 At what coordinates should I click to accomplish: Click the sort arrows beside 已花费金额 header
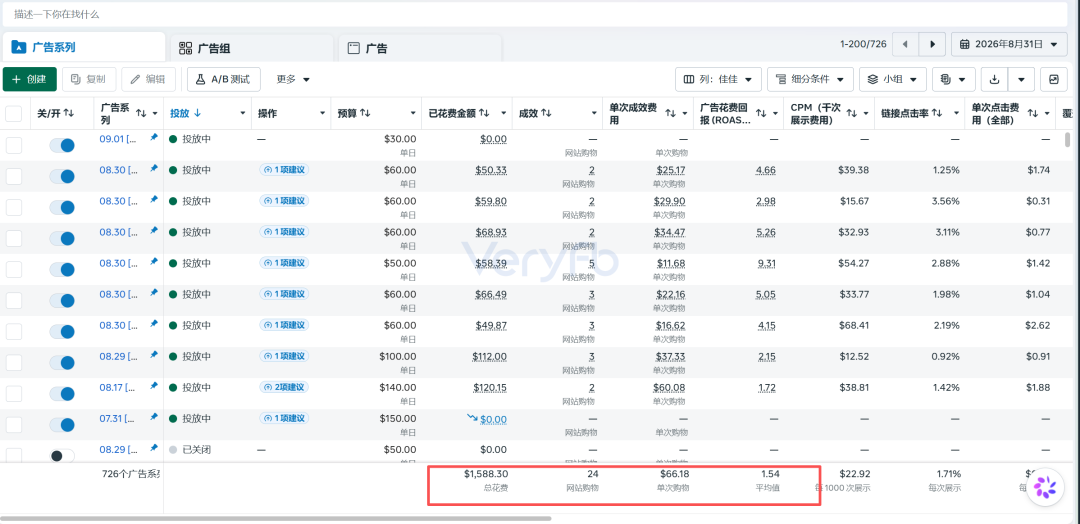coord(484,113)
